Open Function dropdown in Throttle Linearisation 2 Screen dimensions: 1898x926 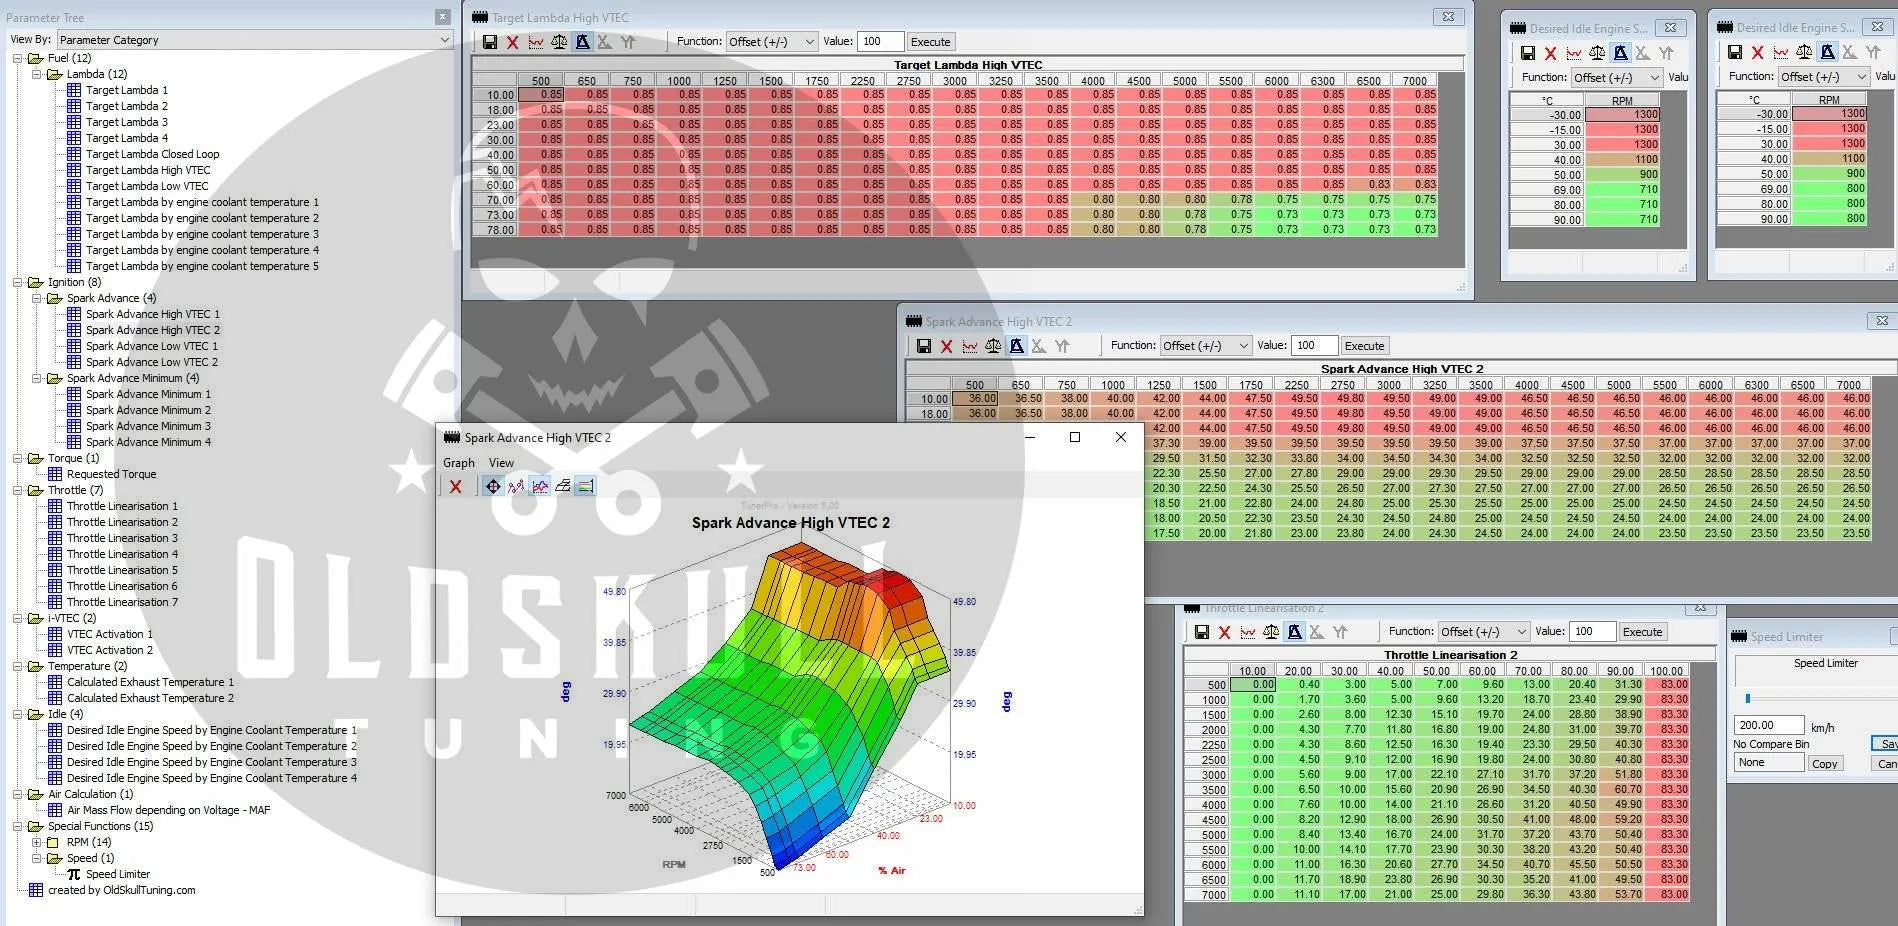click(1483, 632)
